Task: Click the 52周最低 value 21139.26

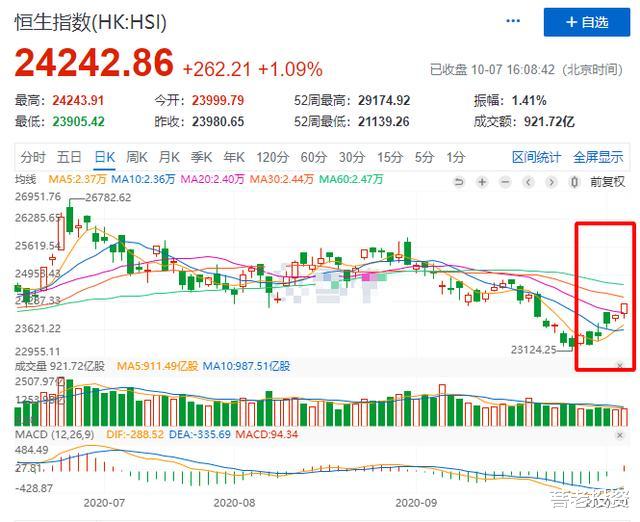Action: click(x=384, y=122)
